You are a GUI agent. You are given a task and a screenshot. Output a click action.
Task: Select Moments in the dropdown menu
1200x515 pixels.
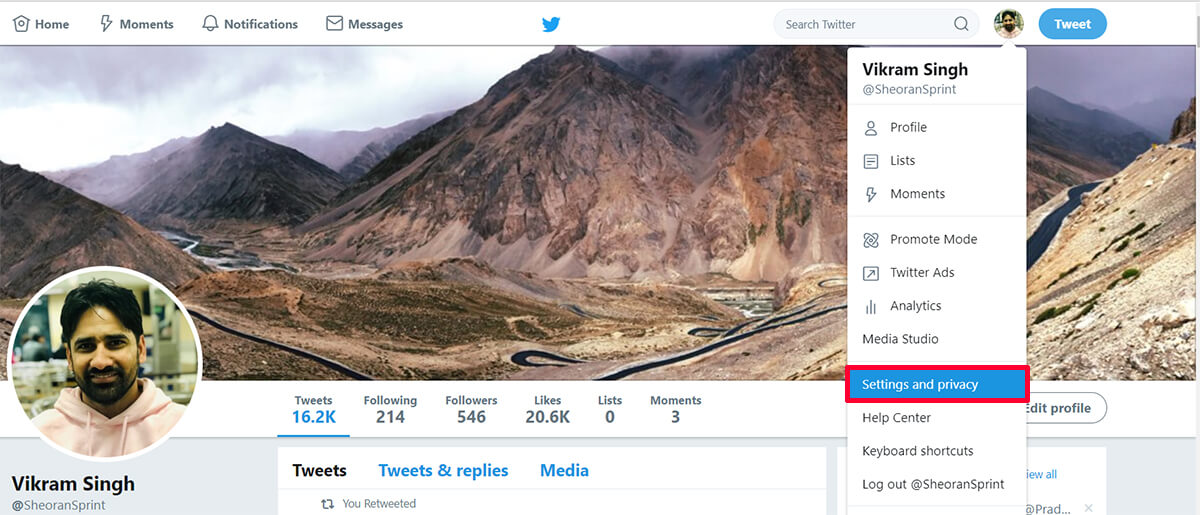coord(936,194)
